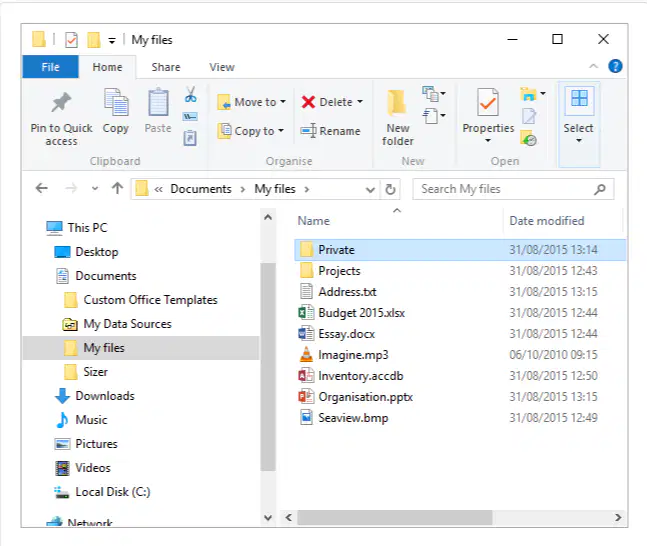The width and height of the screenshot is (647, 546).
Task: Click the Copy icon in Clipboard group
Action: tap(116, 102)
